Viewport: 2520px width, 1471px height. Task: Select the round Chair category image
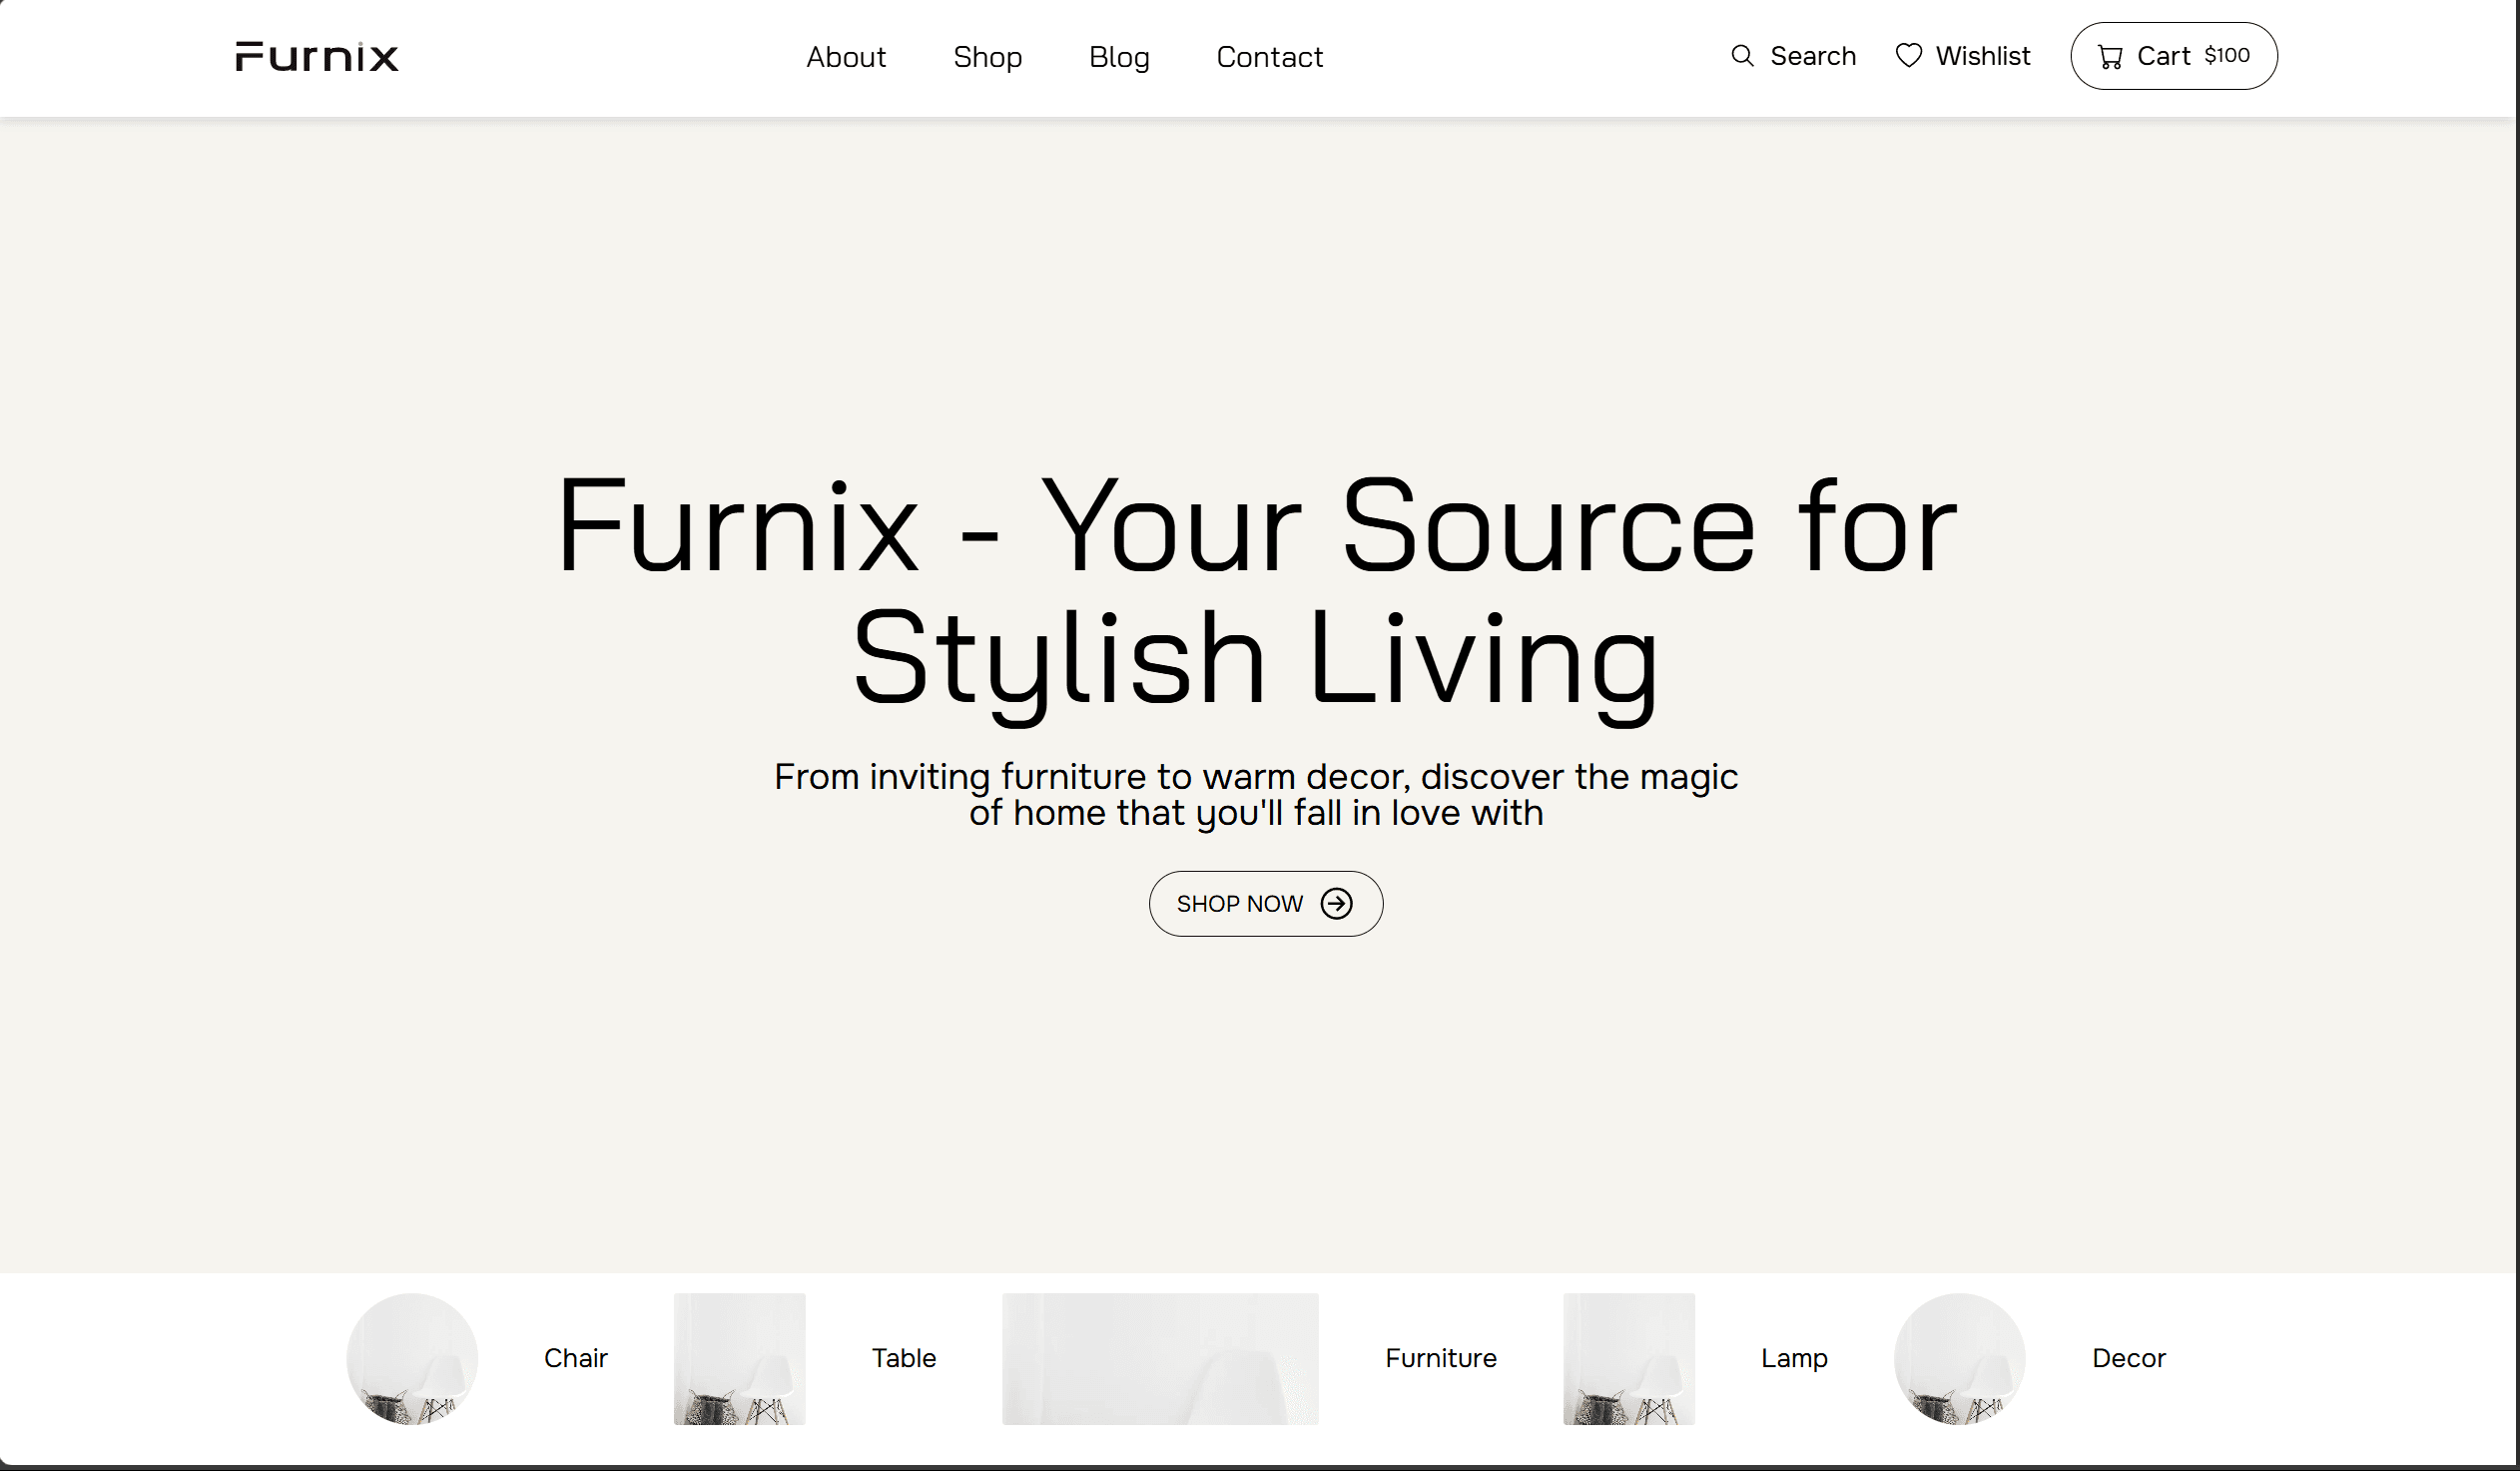click(412, 1358)
